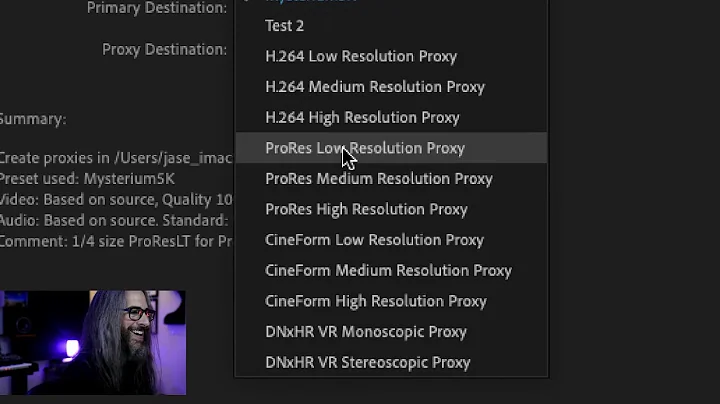Choose H.264 Low Resolution Proxy
The width and height of the screenshot is (720, 404).
click(x=391, y=56)
